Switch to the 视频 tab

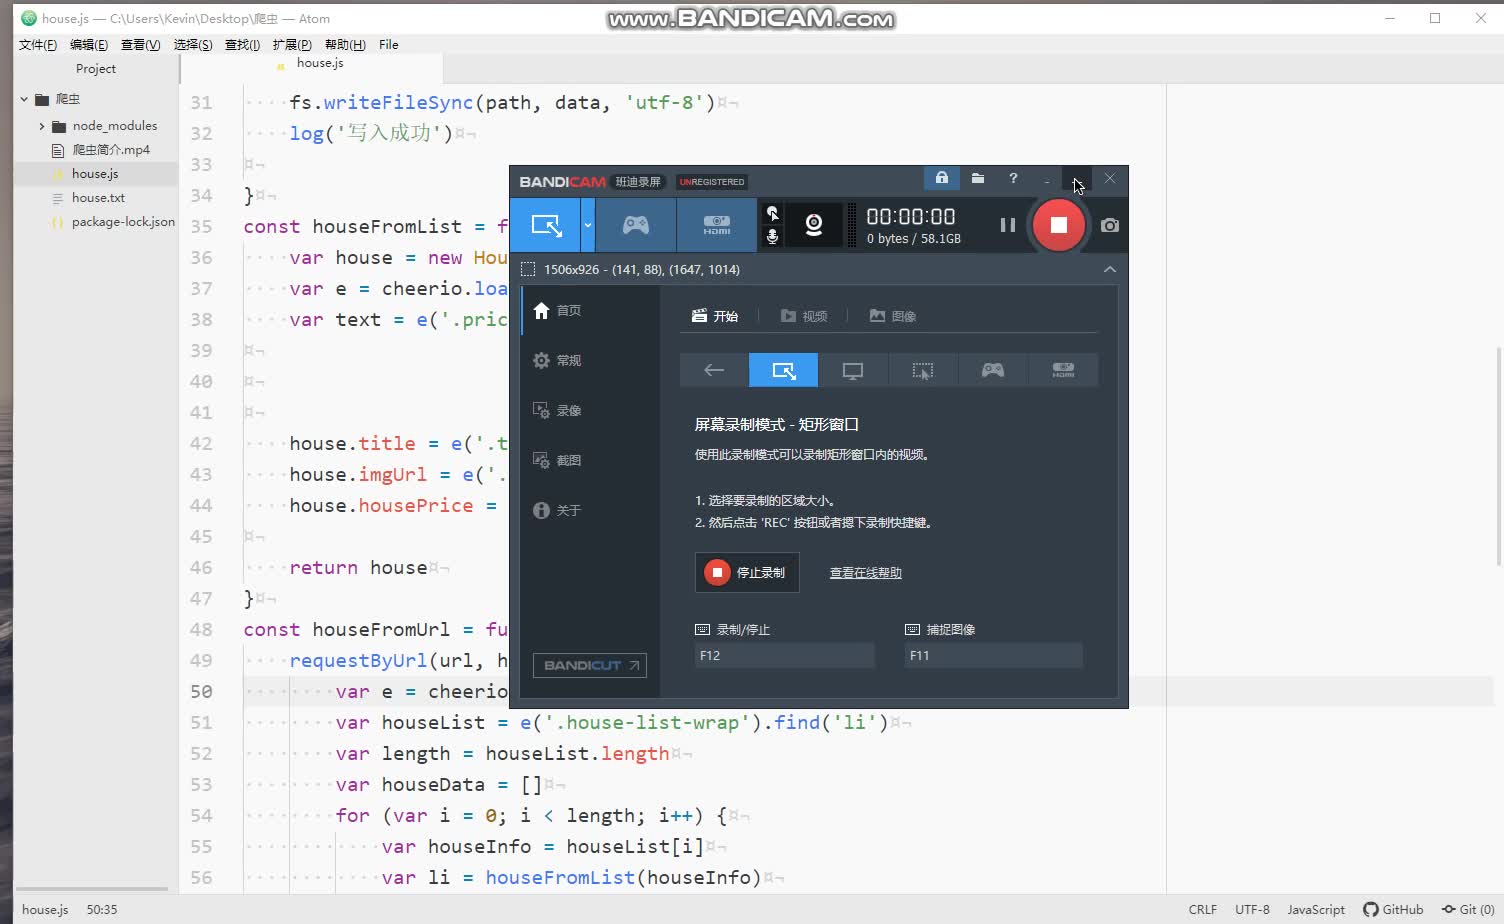pos(804,316)
